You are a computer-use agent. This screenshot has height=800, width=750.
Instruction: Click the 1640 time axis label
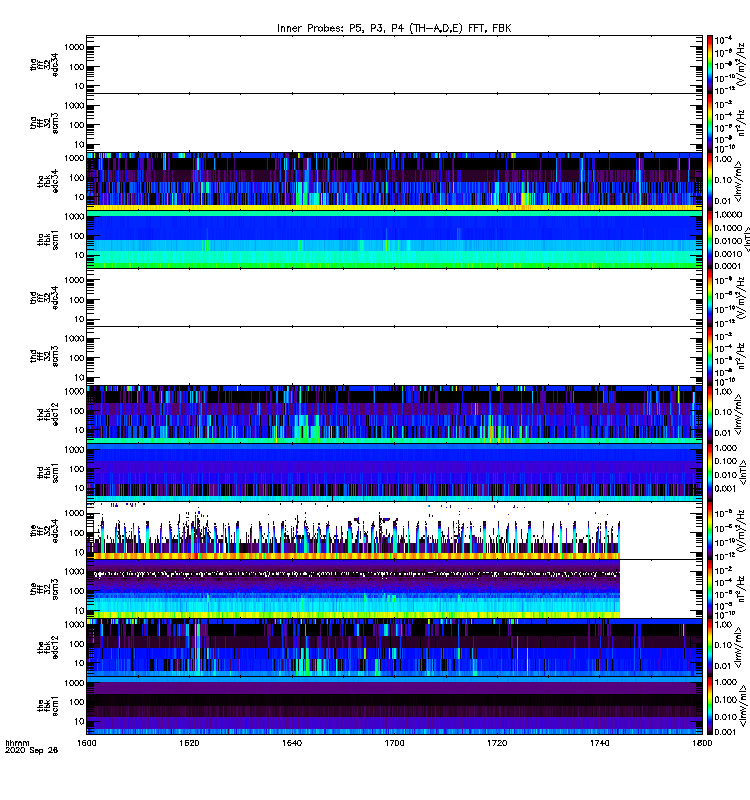[x=292, y=743]
